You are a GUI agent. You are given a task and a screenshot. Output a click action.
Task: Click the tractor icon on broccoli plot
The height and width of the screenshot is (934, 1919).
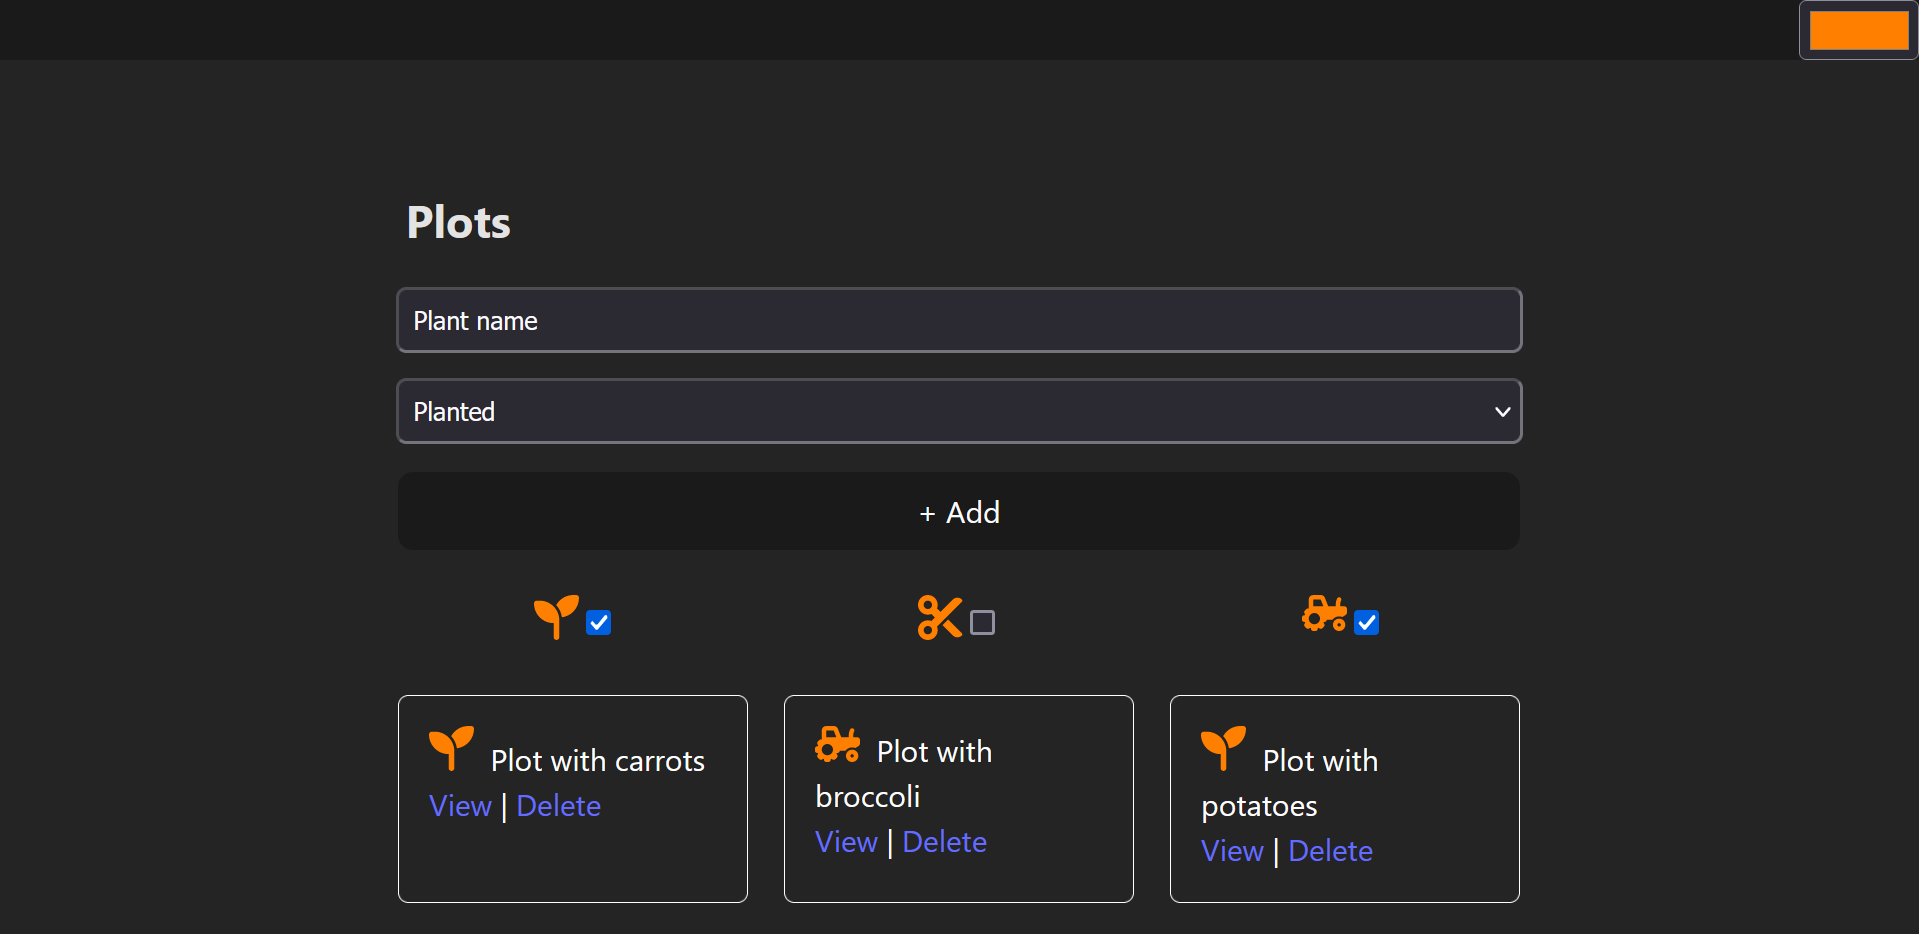click(837, 745)
